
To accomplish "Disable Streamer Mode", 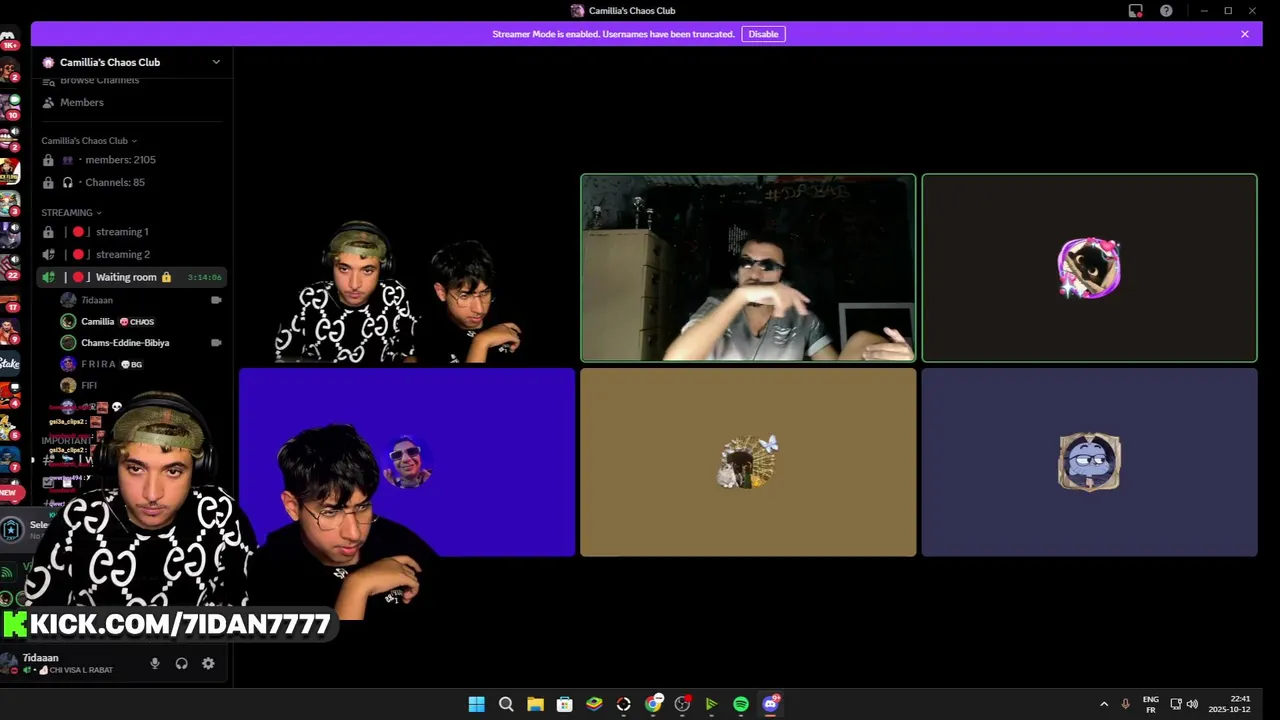I will (763, 34).
